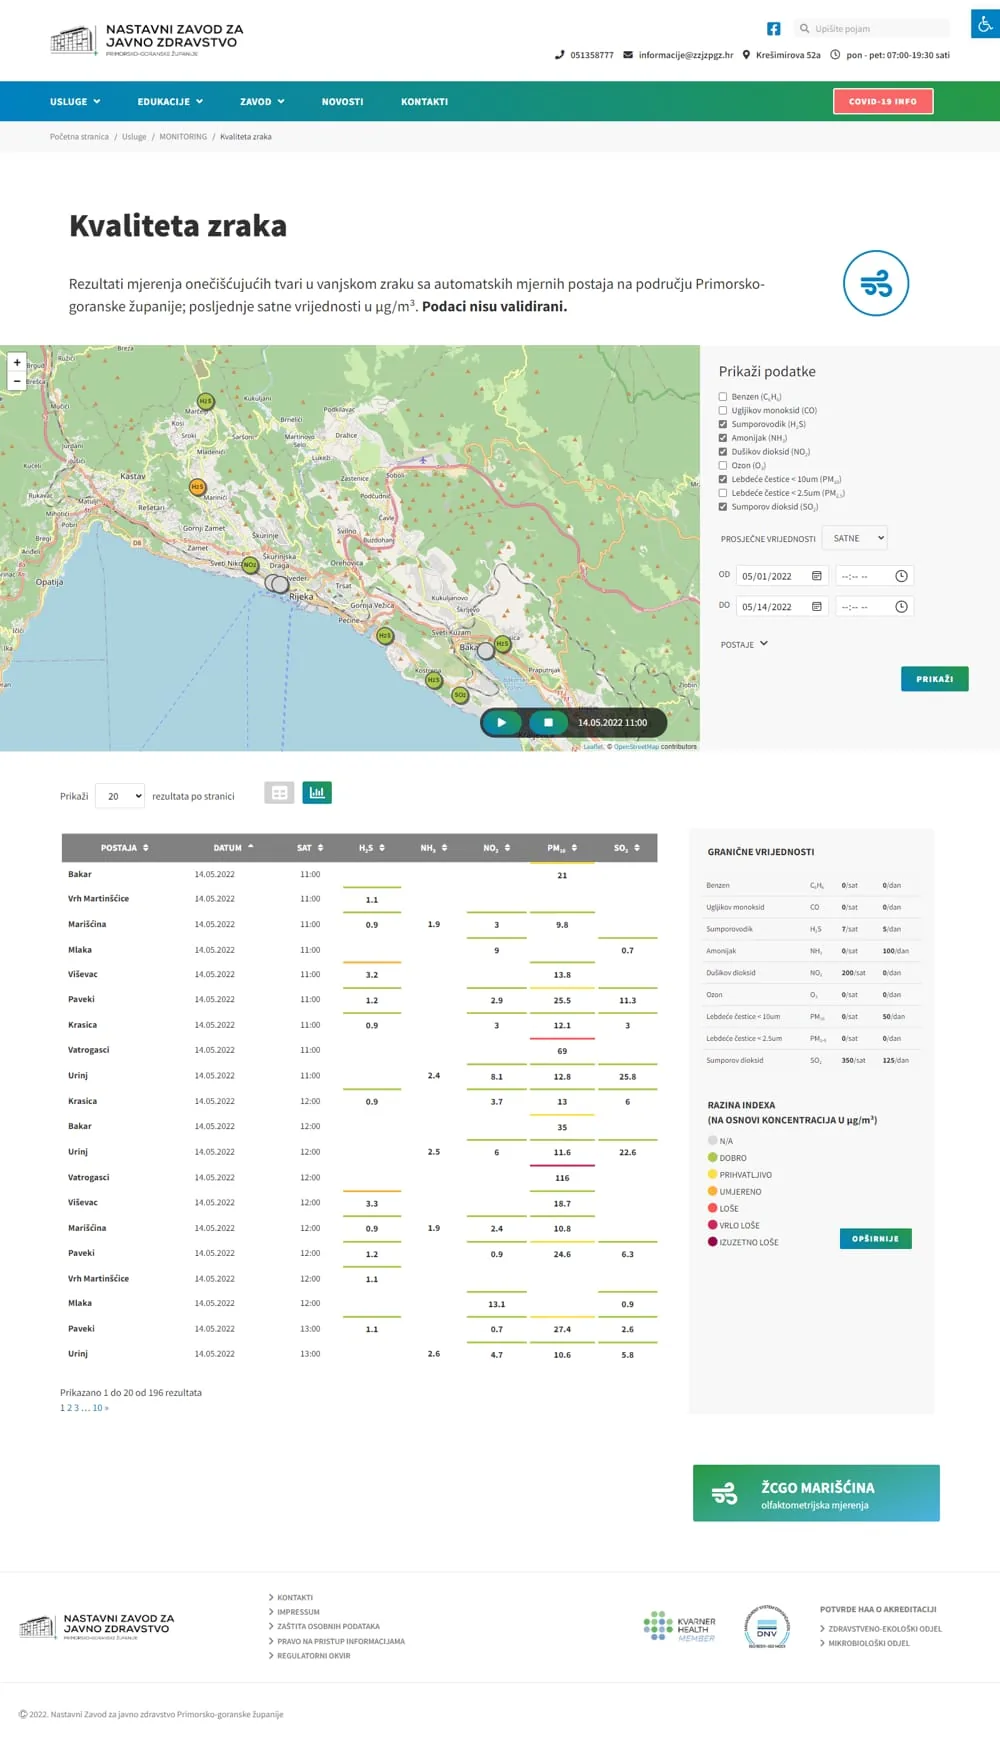
Task: Open the KONTAKTI menu item
Action: [424, 102]
